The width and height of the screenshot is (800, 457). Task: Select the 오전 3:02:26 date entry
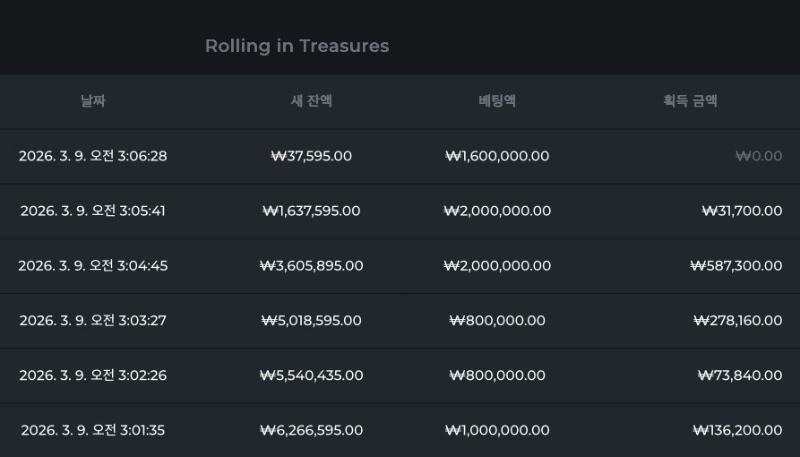(x=93, y=376)
